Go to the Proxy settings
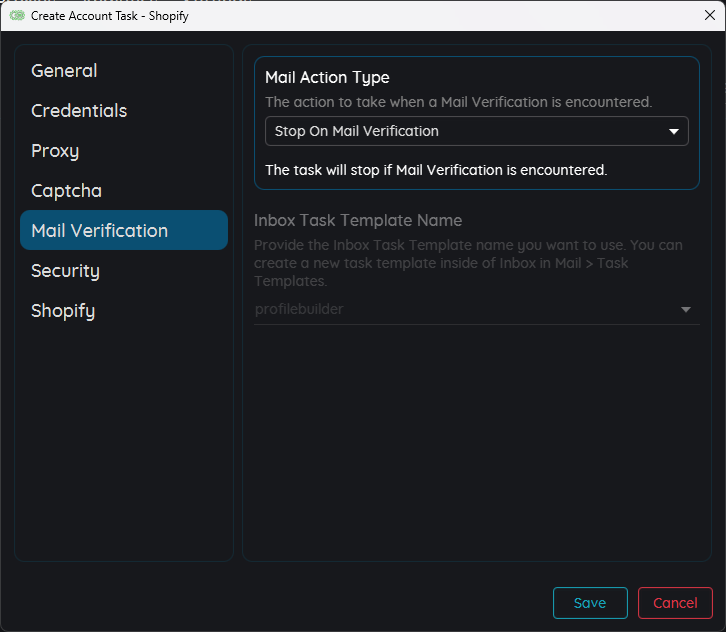The width and height of the screenshot is (726, 632). pyautogui.click(x=55, y=151)
